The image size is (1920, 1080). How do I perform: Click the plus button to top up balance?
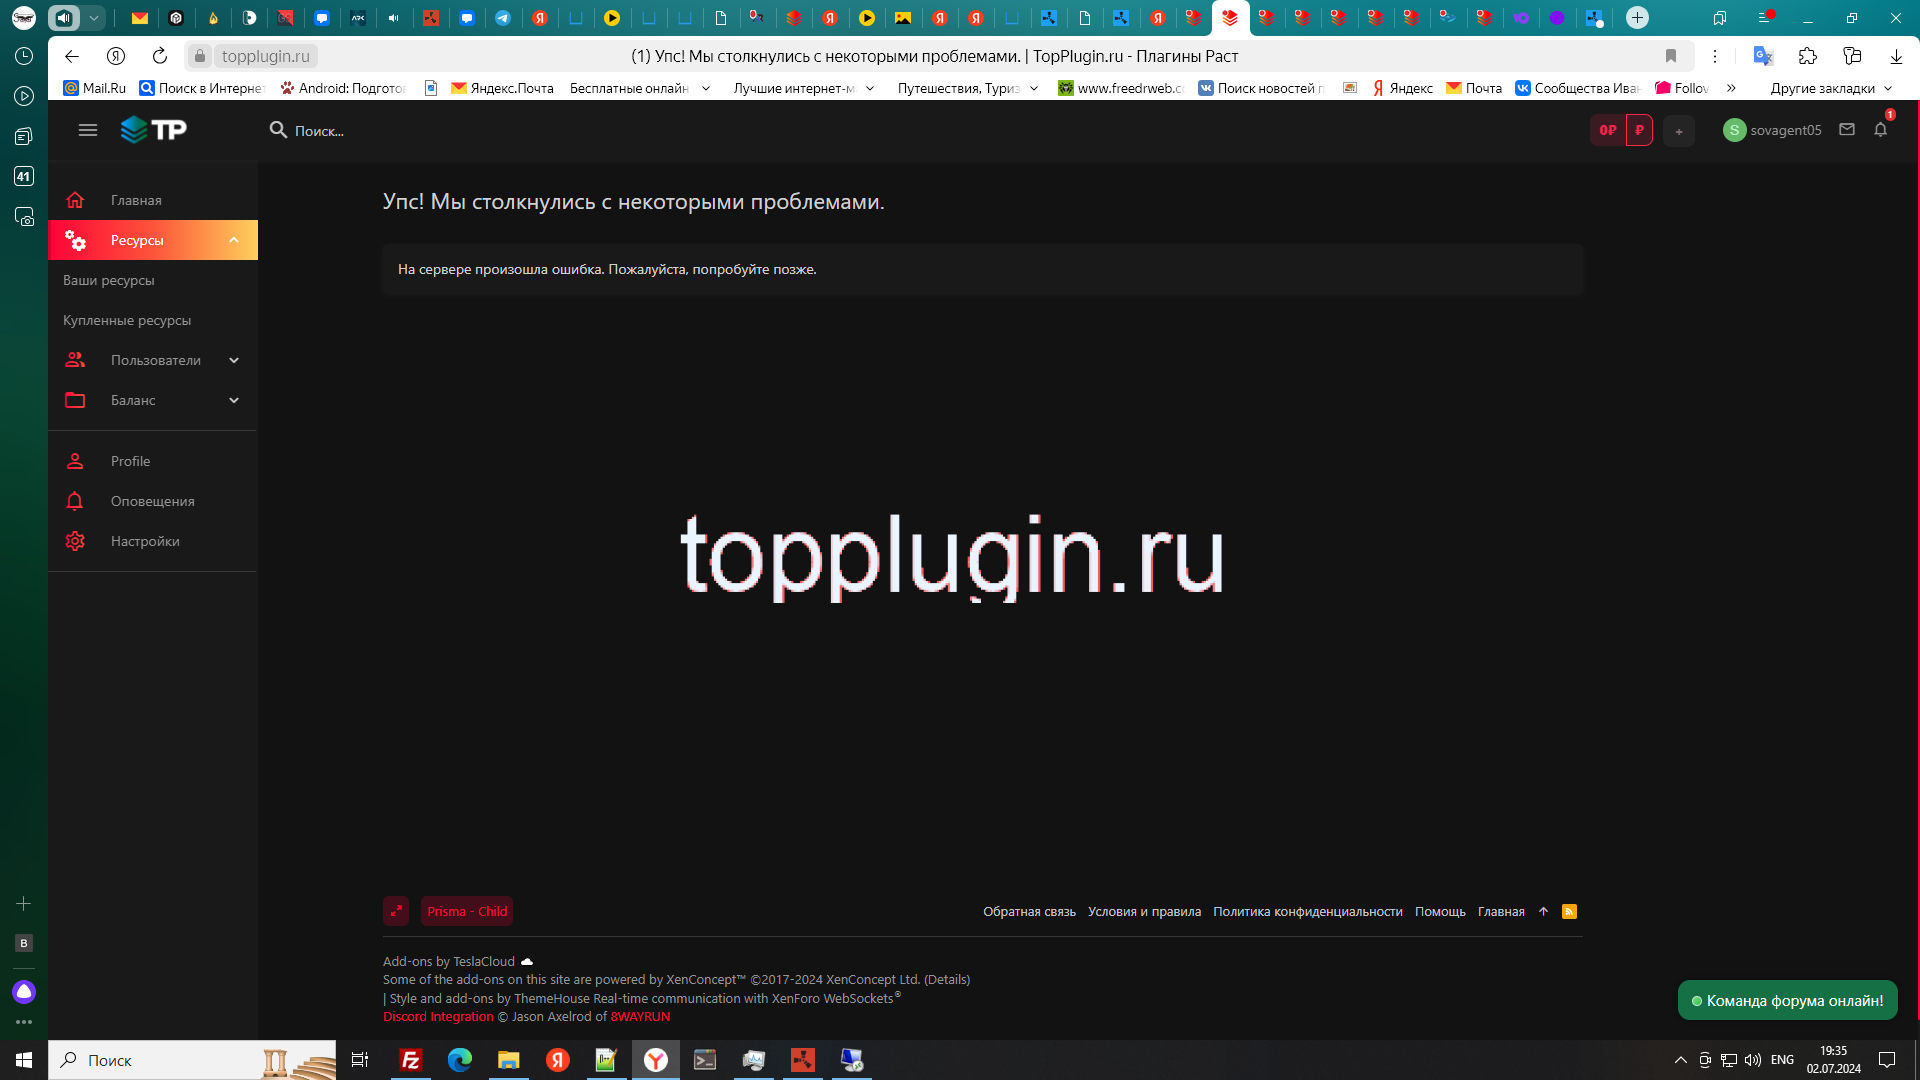click(x=1679, y=131)
